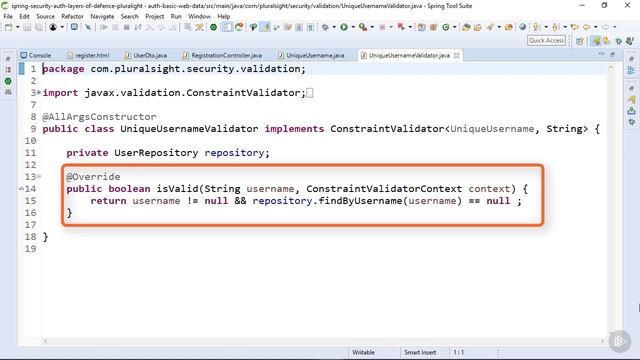Open the File menu
This screenshot has height=360, width=640.
pyautogui.click(x=8, y=16)
